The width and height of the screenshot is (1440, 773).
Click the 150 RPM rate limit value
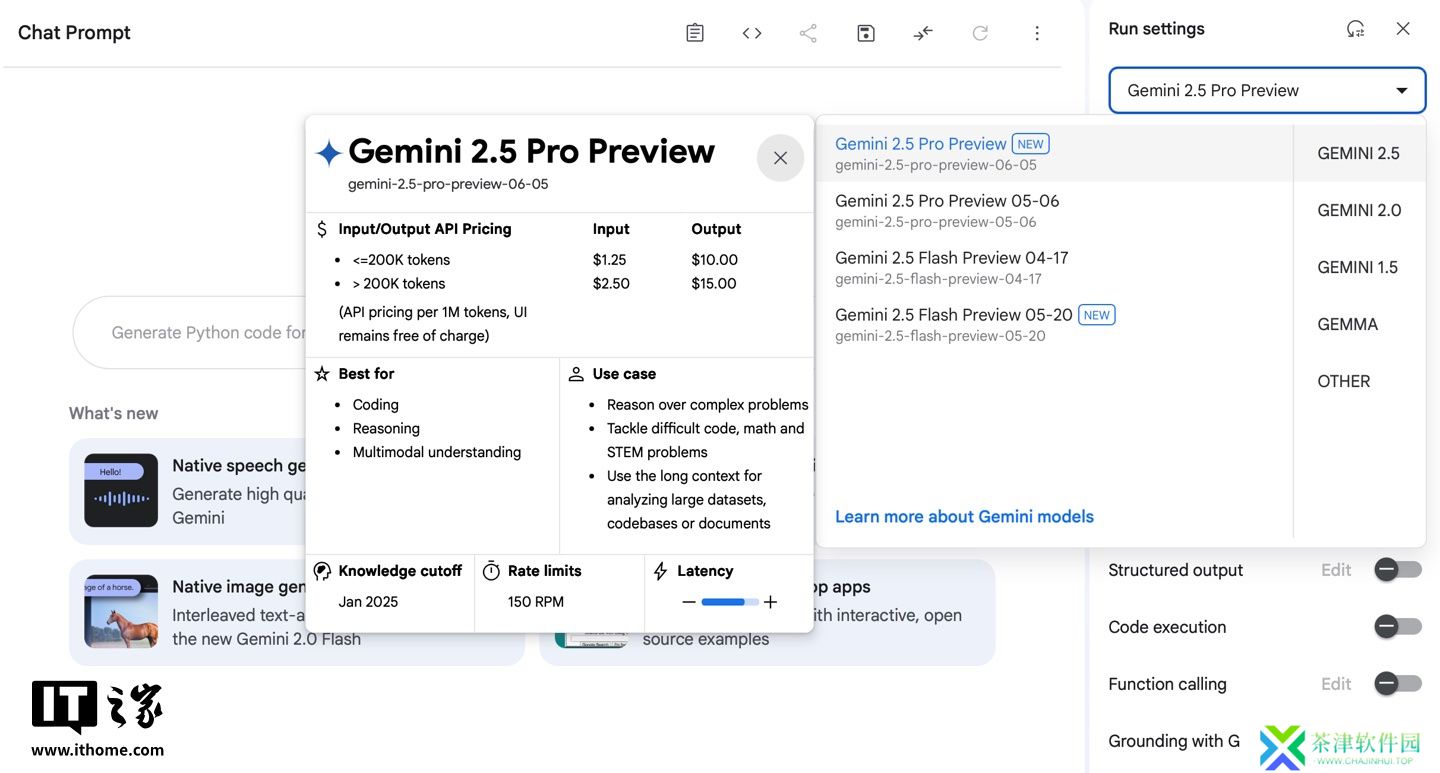pos(536,602)
